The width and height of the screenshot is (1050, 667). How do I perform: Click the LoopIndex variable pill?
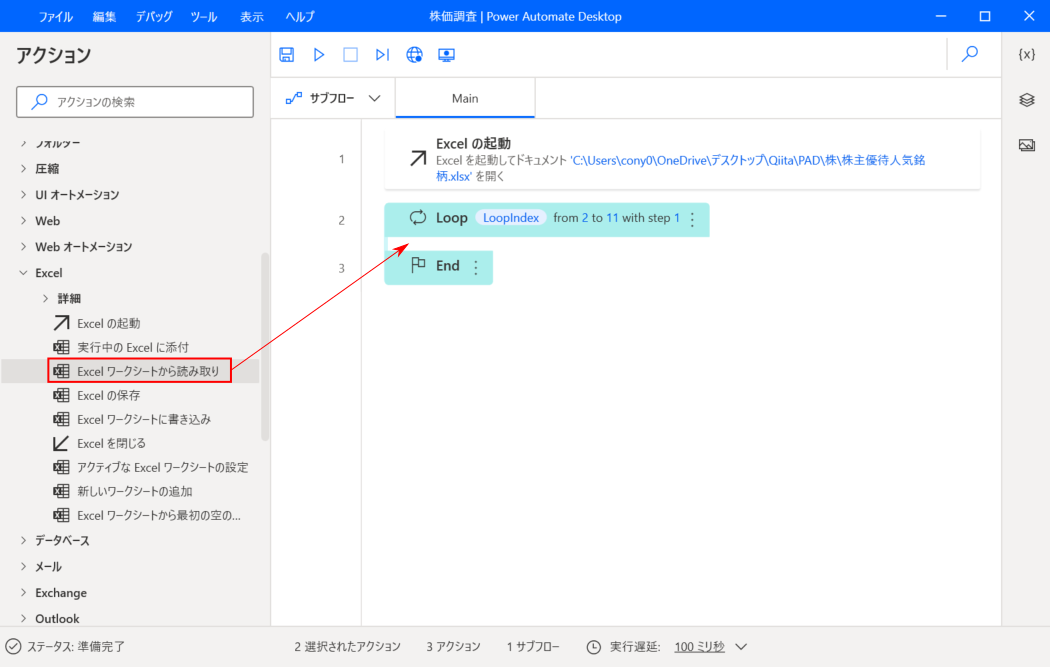[x=511, y=218]
